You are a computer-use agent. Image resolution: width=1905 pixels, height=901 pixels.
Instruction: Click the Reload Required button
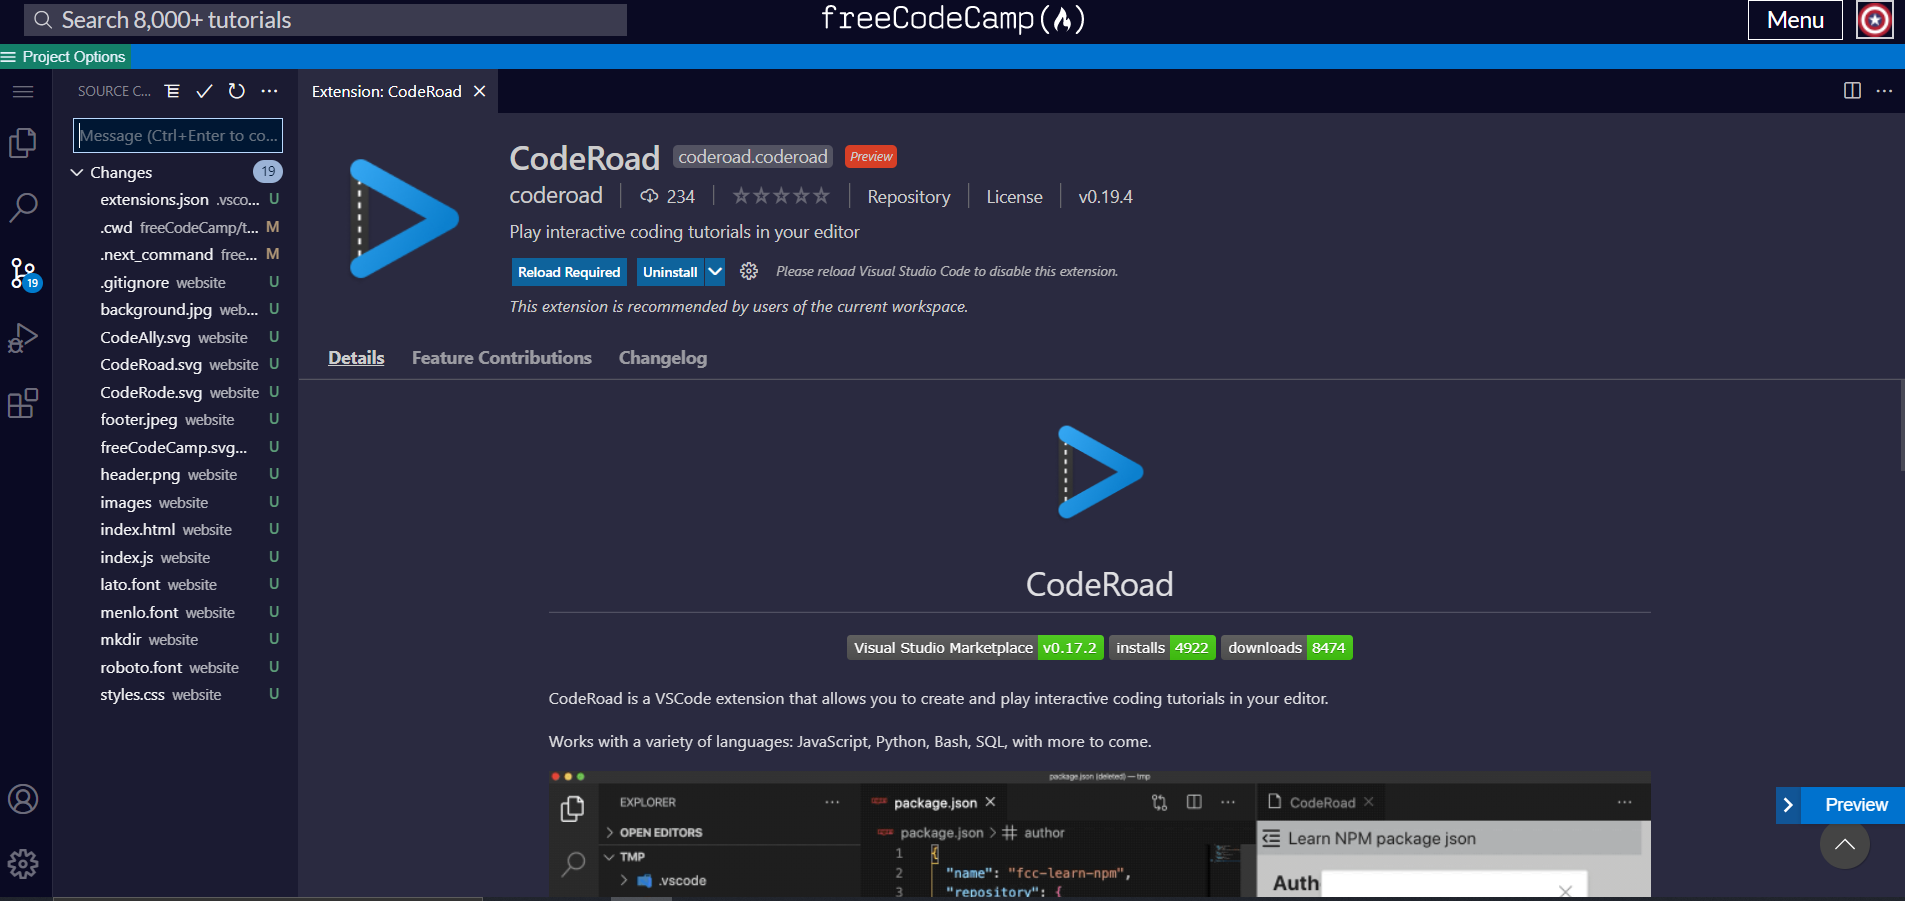coord(568,271)
